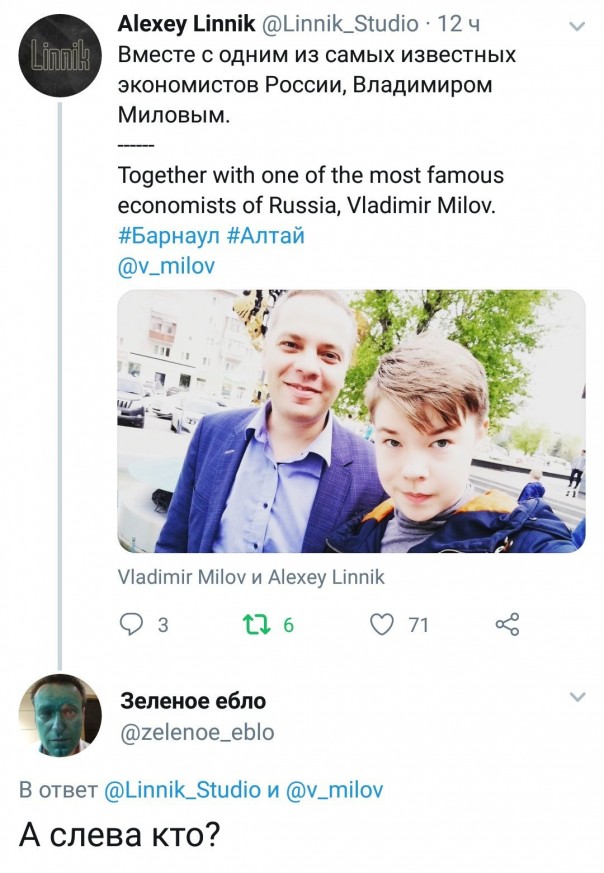
Task: Open the share icon on the tweet
Action: coord(507,625)
